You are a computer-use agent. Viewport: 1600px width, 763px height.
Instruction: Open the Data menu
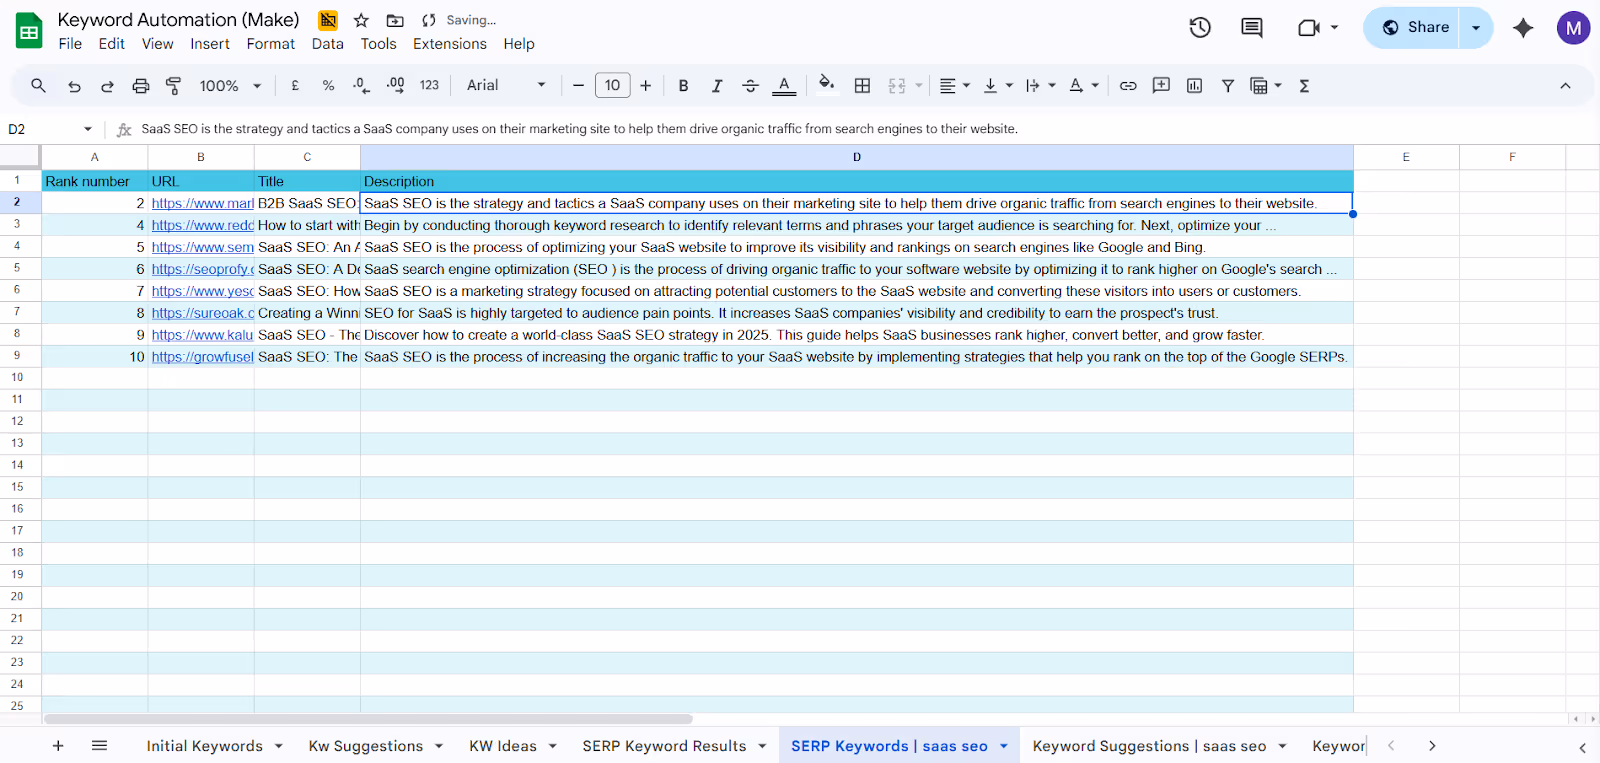(x=327, y=44)
